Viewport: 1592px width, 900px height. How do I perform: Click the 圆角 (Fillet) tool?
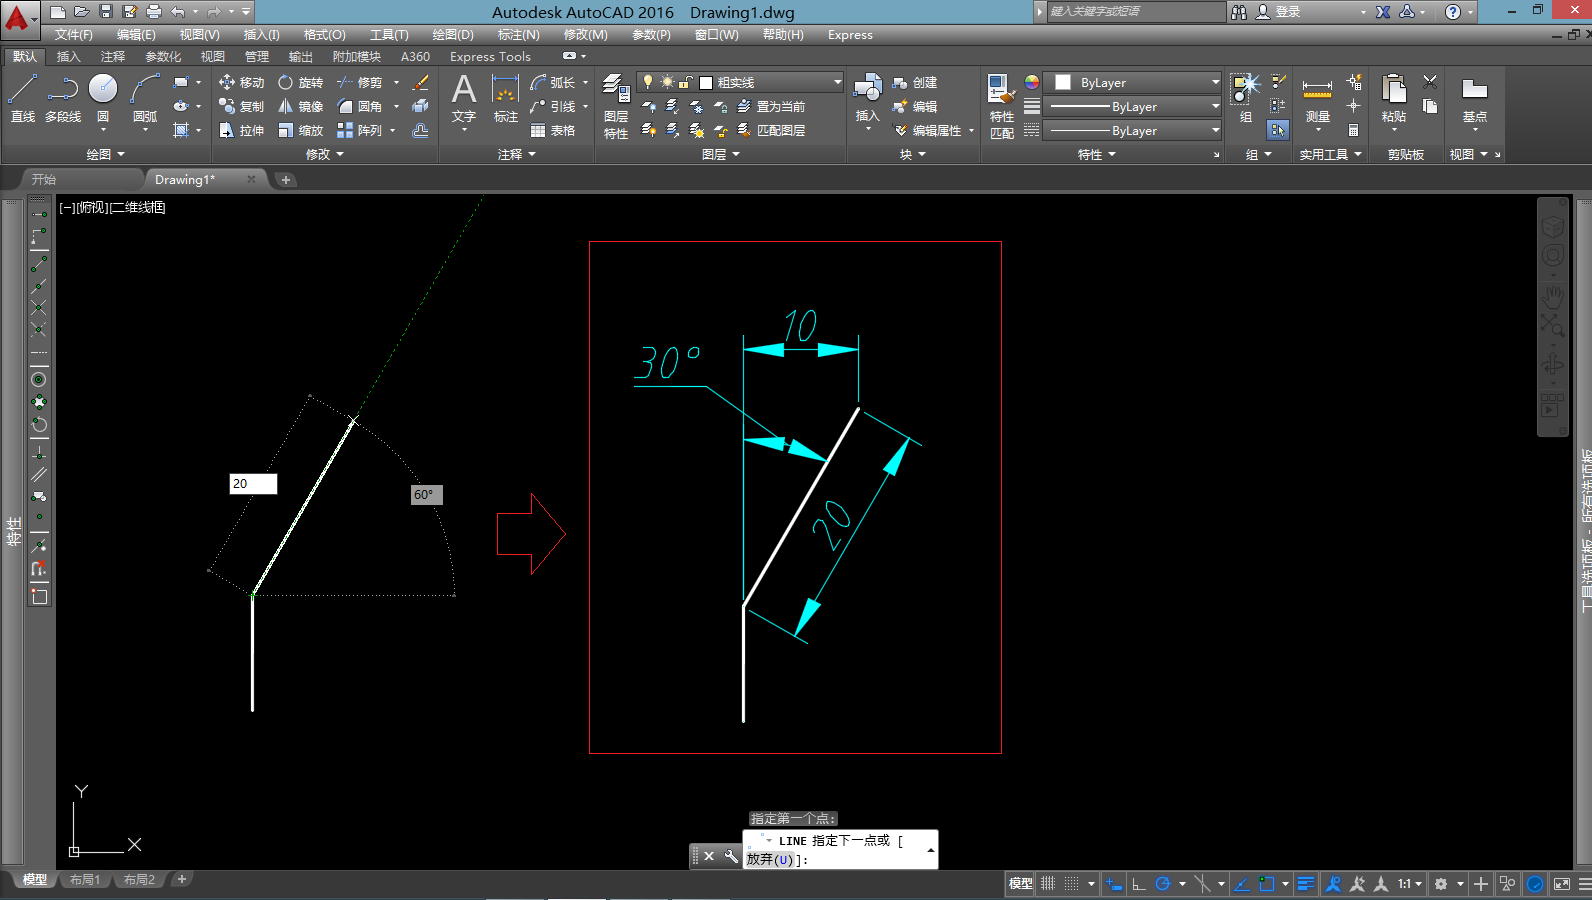tap(359, 107)
